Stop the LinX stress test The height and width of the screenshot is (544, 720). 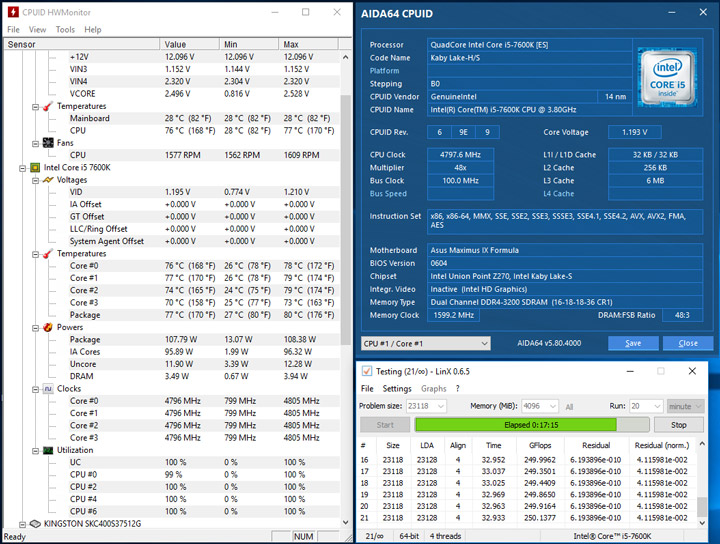click(x=679, y=425)
